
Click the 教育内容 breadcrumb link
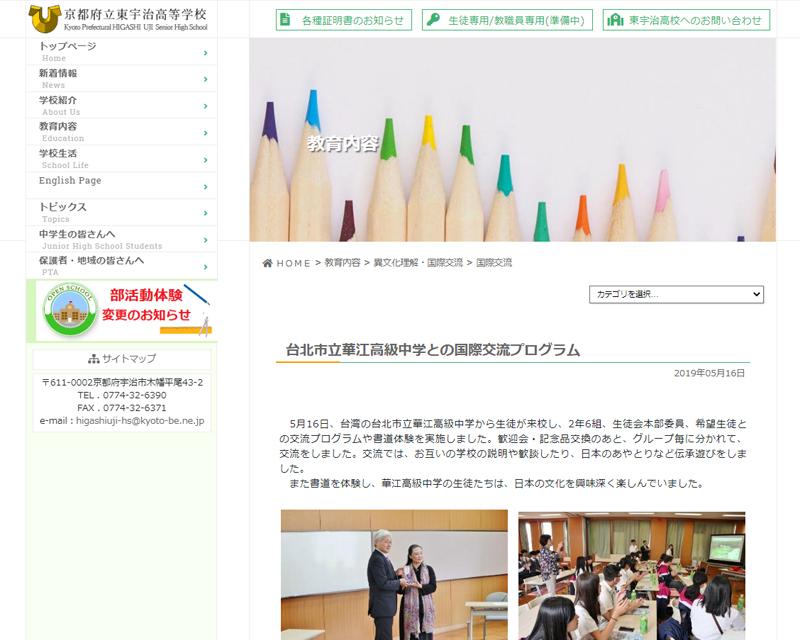point(342,263)
